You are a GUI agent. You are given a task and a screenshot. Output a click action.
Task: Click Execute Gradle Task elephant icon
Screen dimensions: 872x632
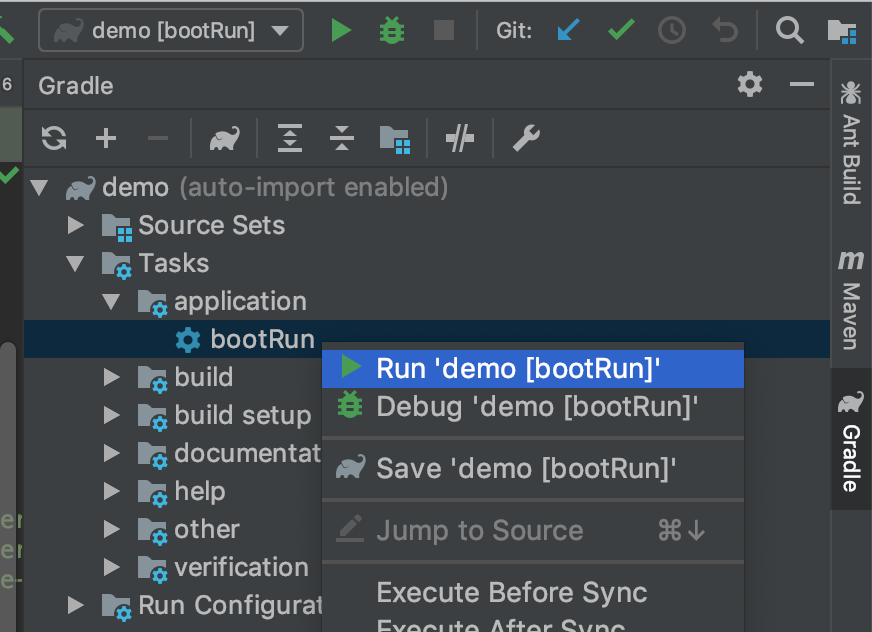click(225, 138)
